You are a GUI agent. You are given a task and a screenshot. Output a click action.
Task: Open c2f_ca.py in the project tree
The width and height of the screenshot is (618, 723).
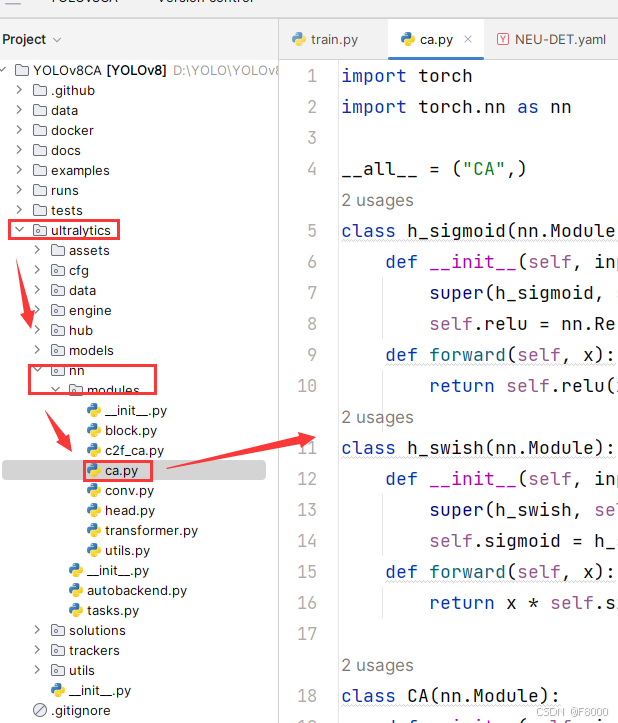(x=134, y=450)
